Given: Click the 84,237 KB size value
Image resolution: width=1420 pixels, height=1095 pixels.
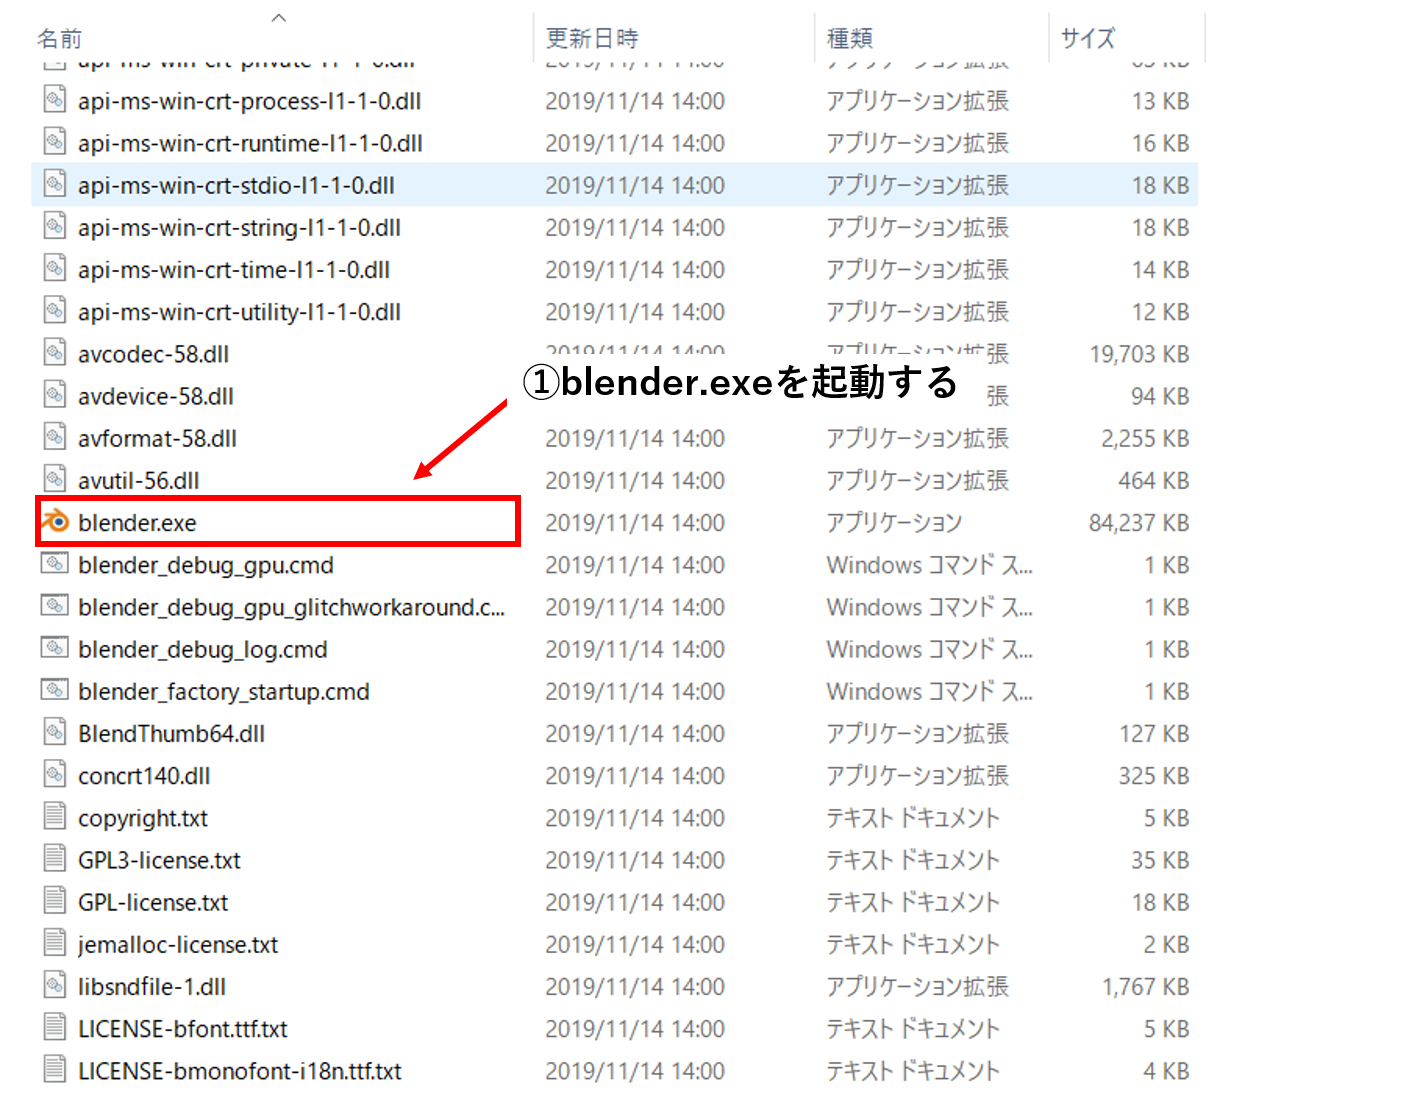Looking at the screenshot, I should pyautogui.click(x=1139, y=522).
